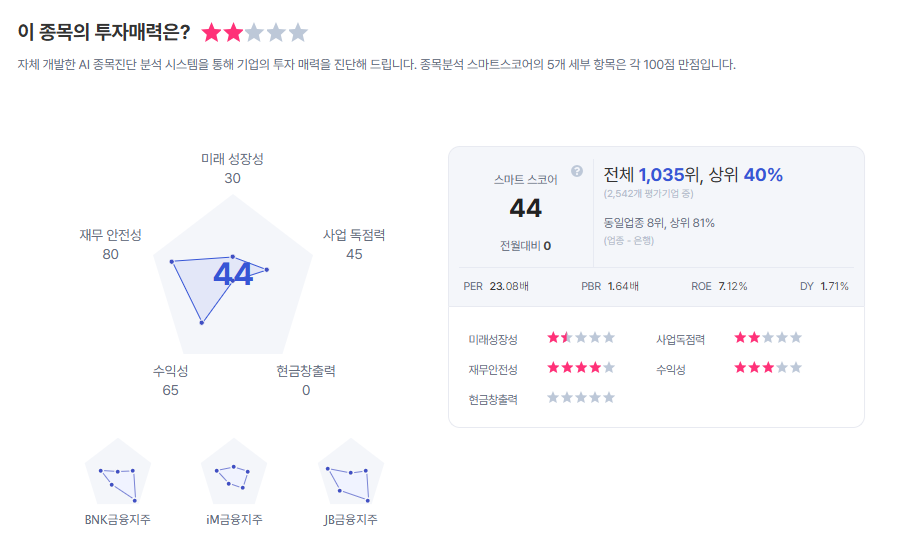Click the 미래성장성 star rating row
901x539 pixels.
click(x=581, y=338)
